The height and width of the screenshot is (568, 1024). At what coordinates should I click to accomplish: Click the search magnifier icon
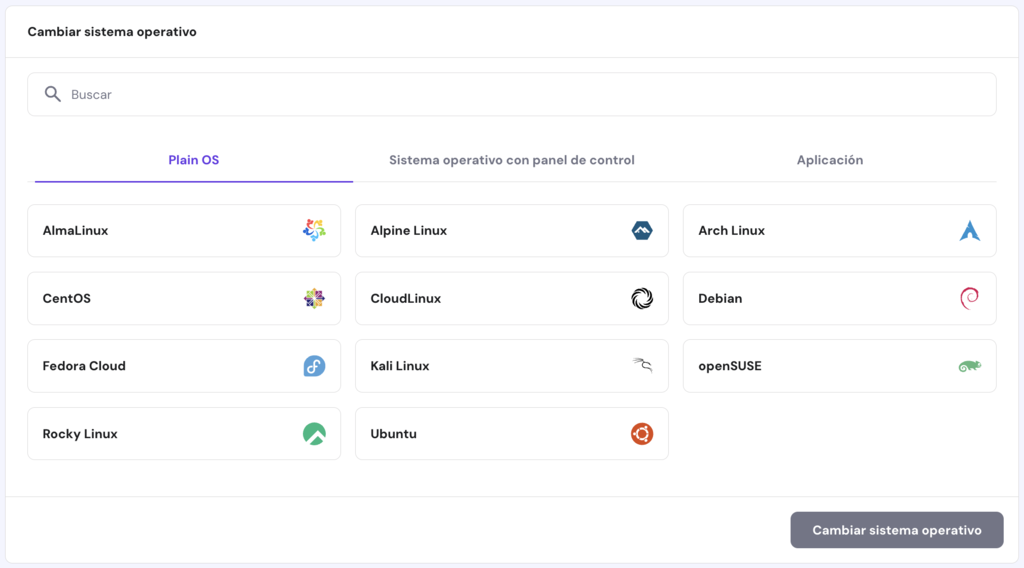53,94
